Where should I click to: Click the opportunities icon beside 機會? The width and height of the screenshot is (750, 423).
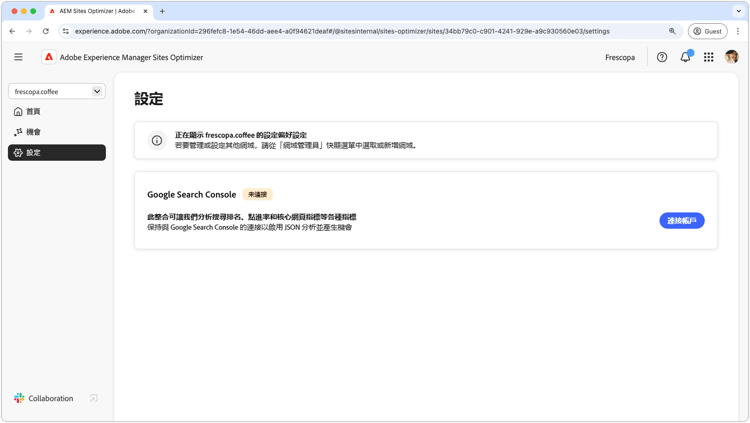click(18, 132)
